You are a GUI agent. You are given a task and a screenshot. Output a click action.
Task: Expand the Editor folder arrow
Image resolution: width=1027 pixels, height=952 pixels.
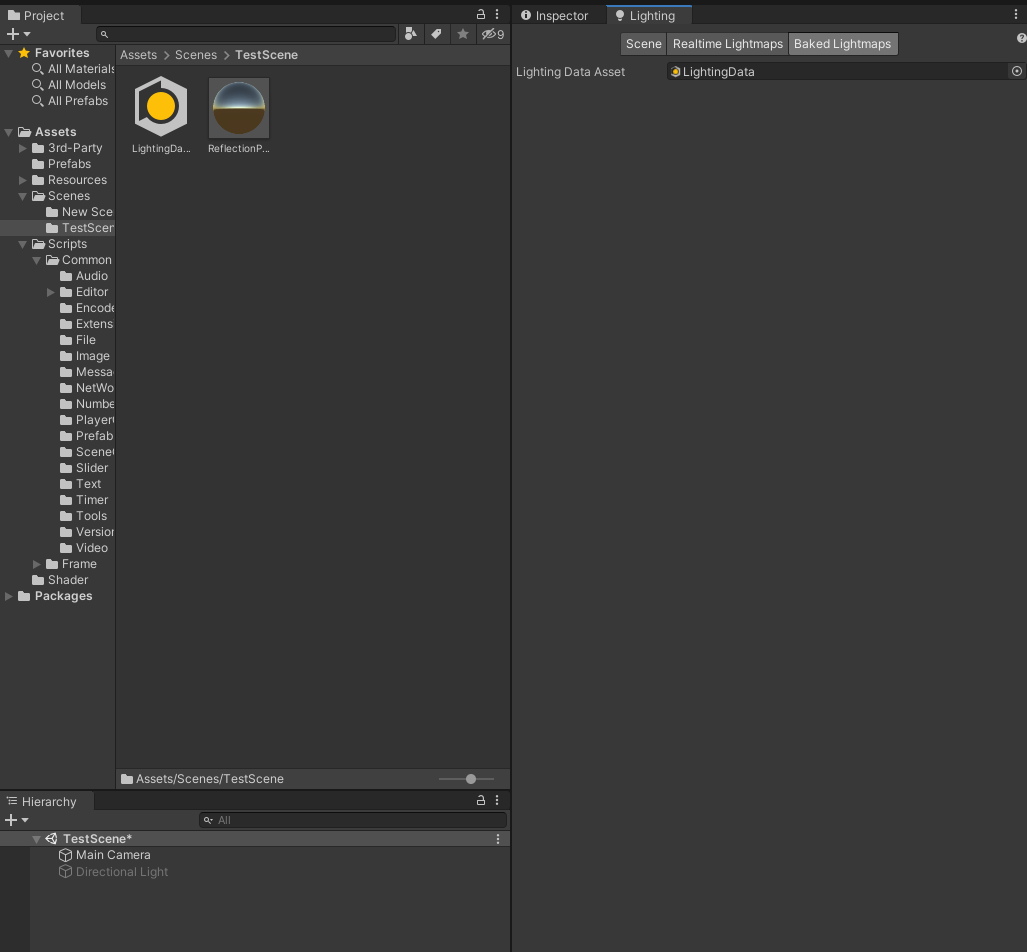click(x=51, y=292)
